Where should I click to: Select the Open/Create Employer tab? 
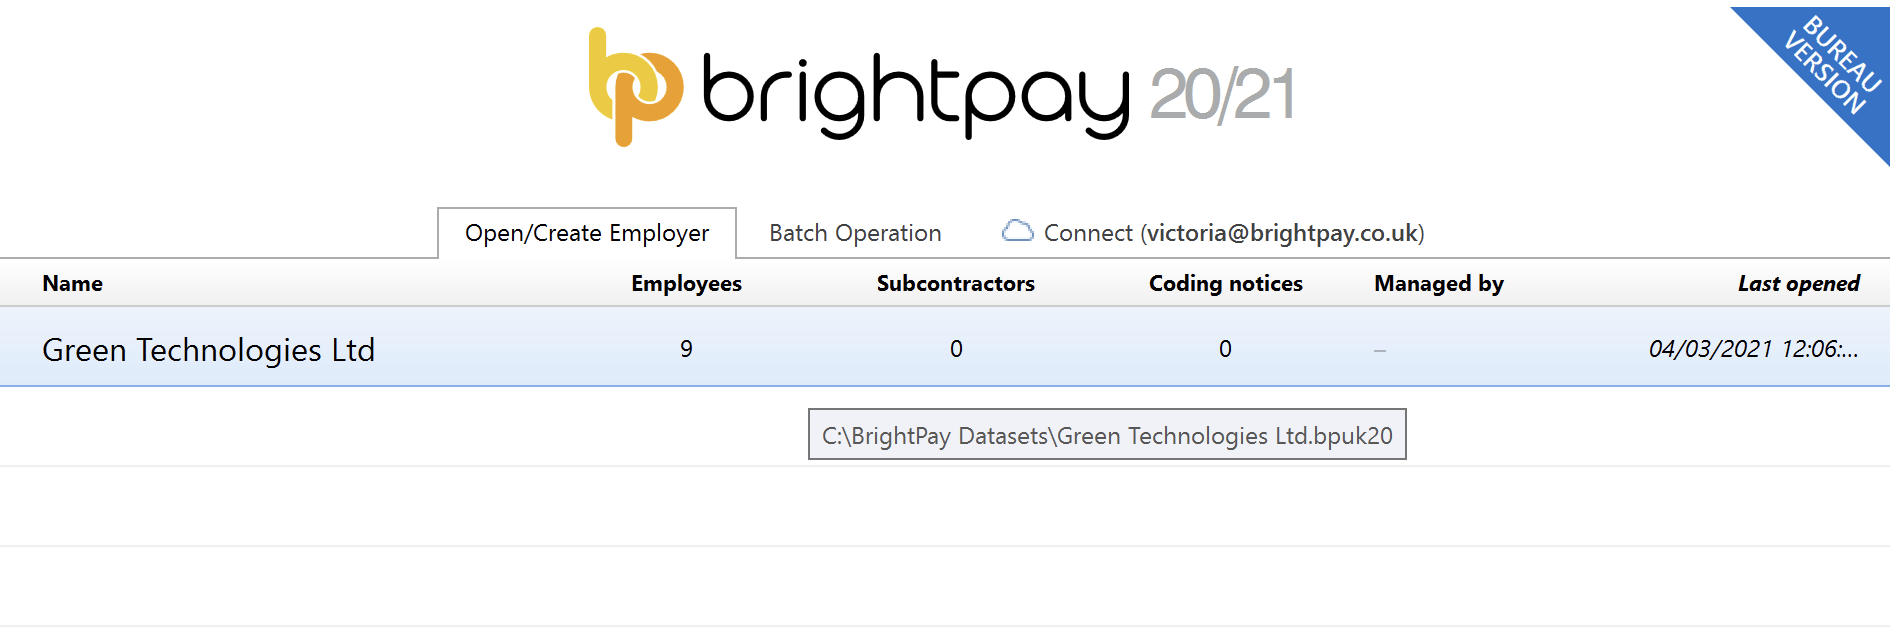(587, 233)
